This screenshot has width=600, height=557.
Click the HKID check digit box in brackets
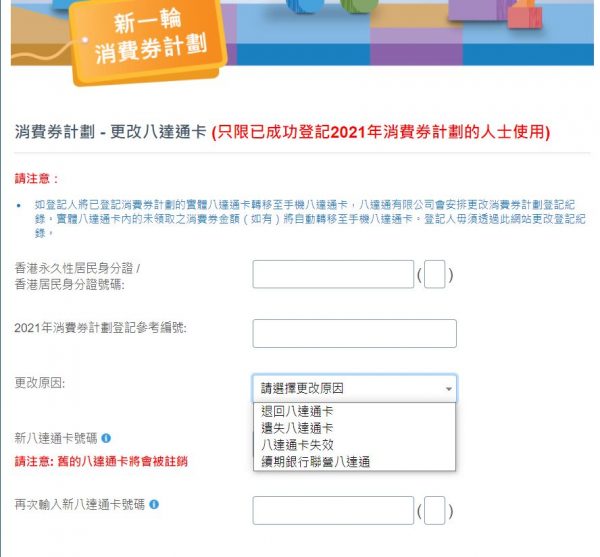[x=434, y=275]
